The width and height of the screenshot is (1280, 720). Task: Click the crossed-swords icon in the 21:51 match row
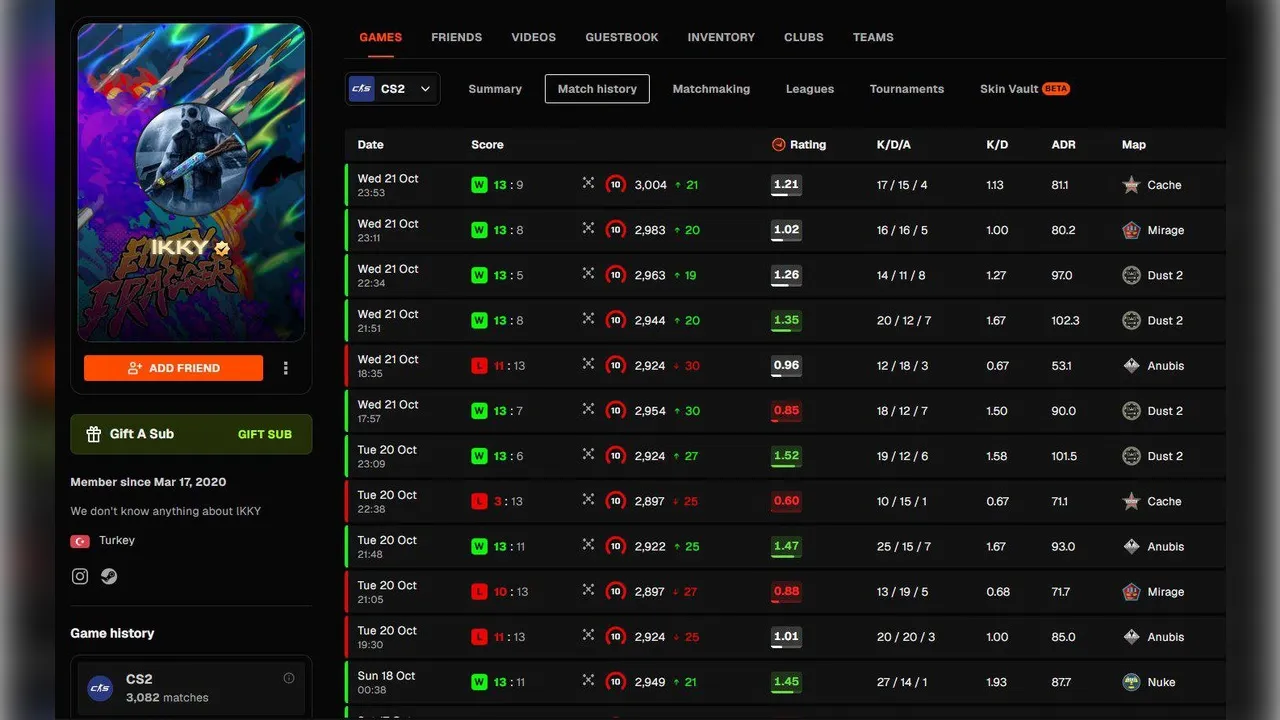point(588,319)
